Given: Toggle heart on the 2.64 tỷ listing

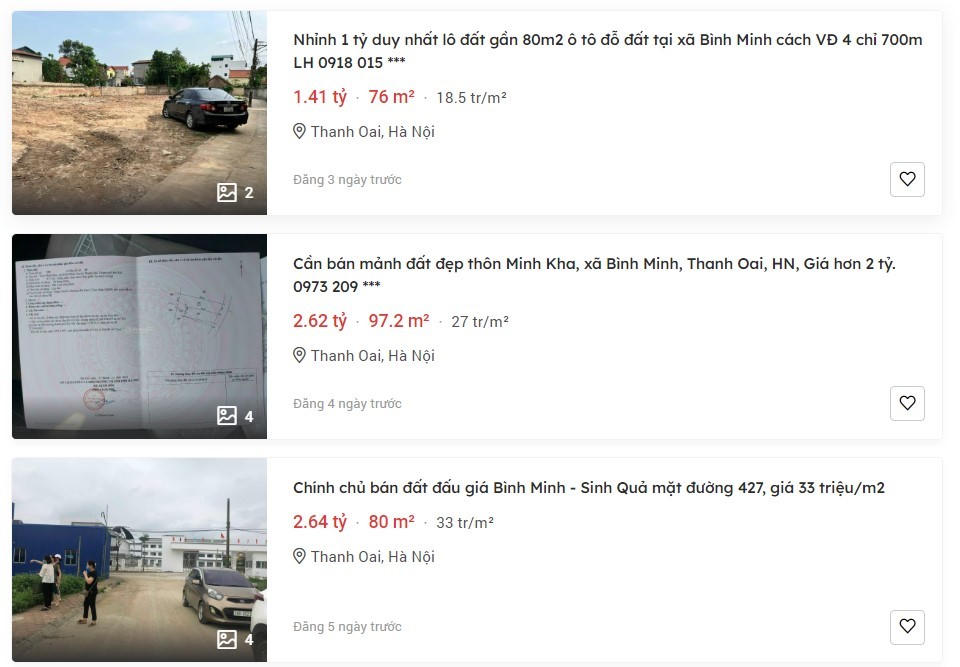Looking at the screenshot, I should pos(907,627).
